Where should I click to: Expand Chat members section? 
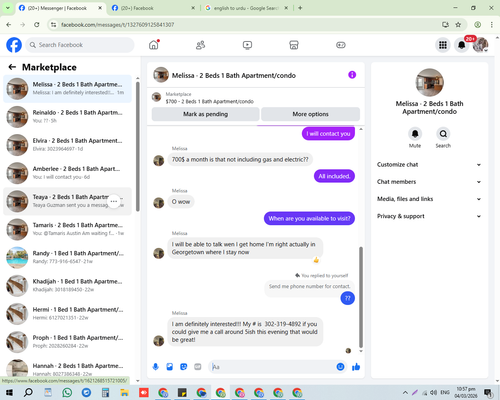pos(429,182)
